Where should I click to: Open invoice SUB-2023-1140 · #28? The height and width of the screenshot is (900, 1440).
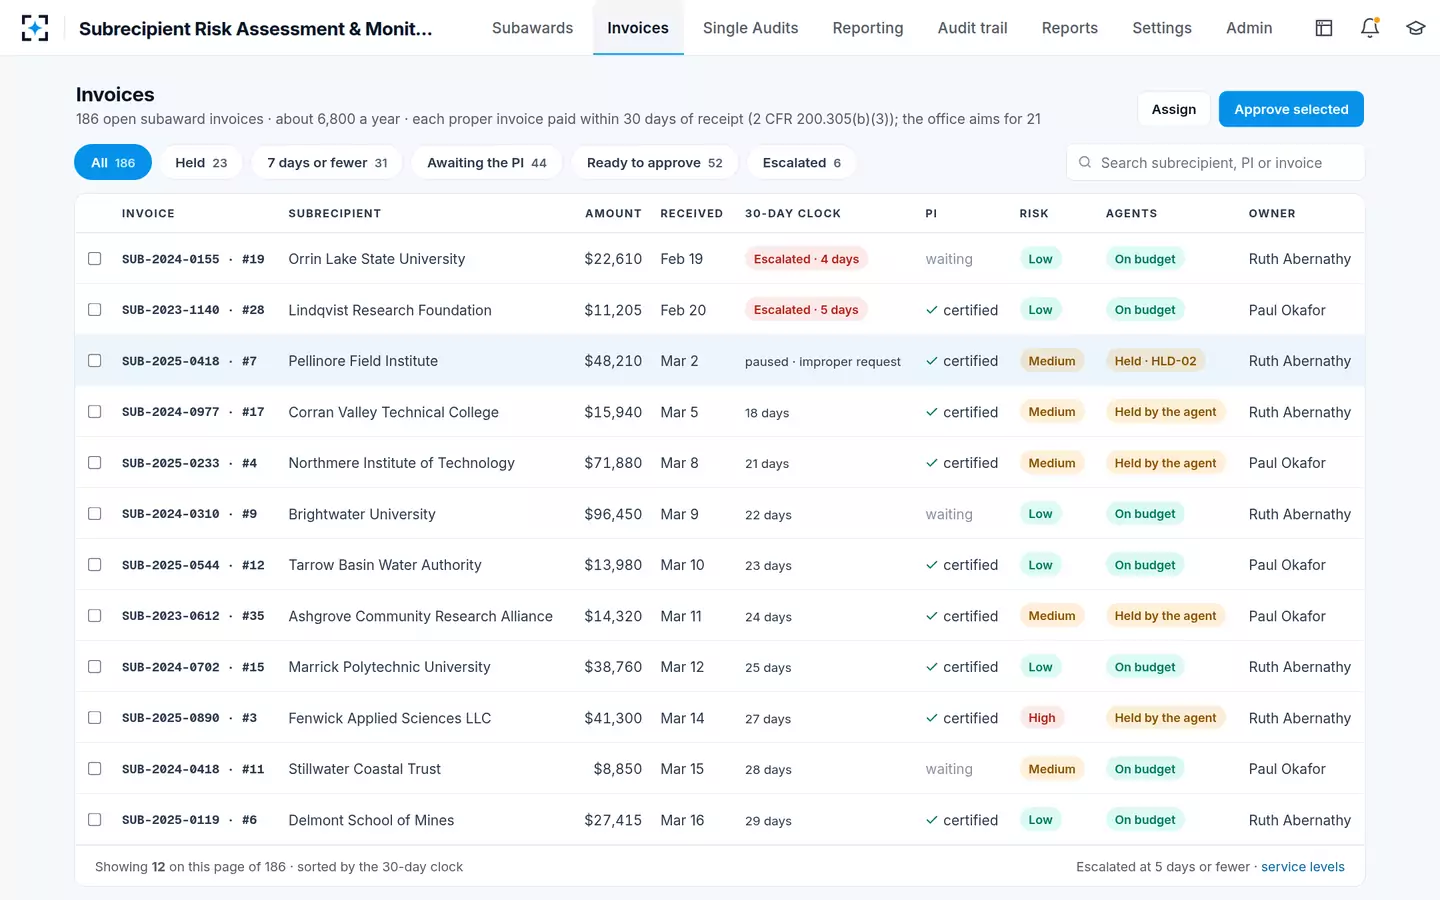click(x=193, y=310)
